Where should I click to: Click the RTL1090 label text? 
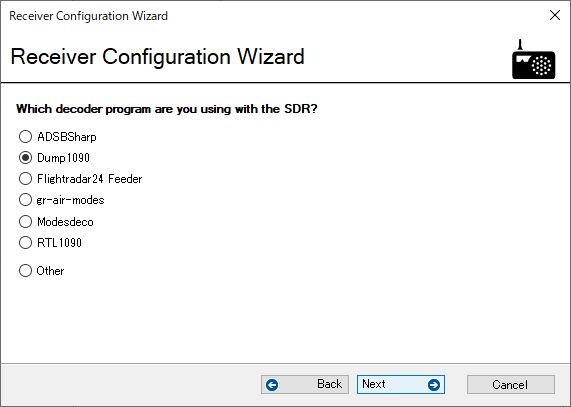pos(59,242)
